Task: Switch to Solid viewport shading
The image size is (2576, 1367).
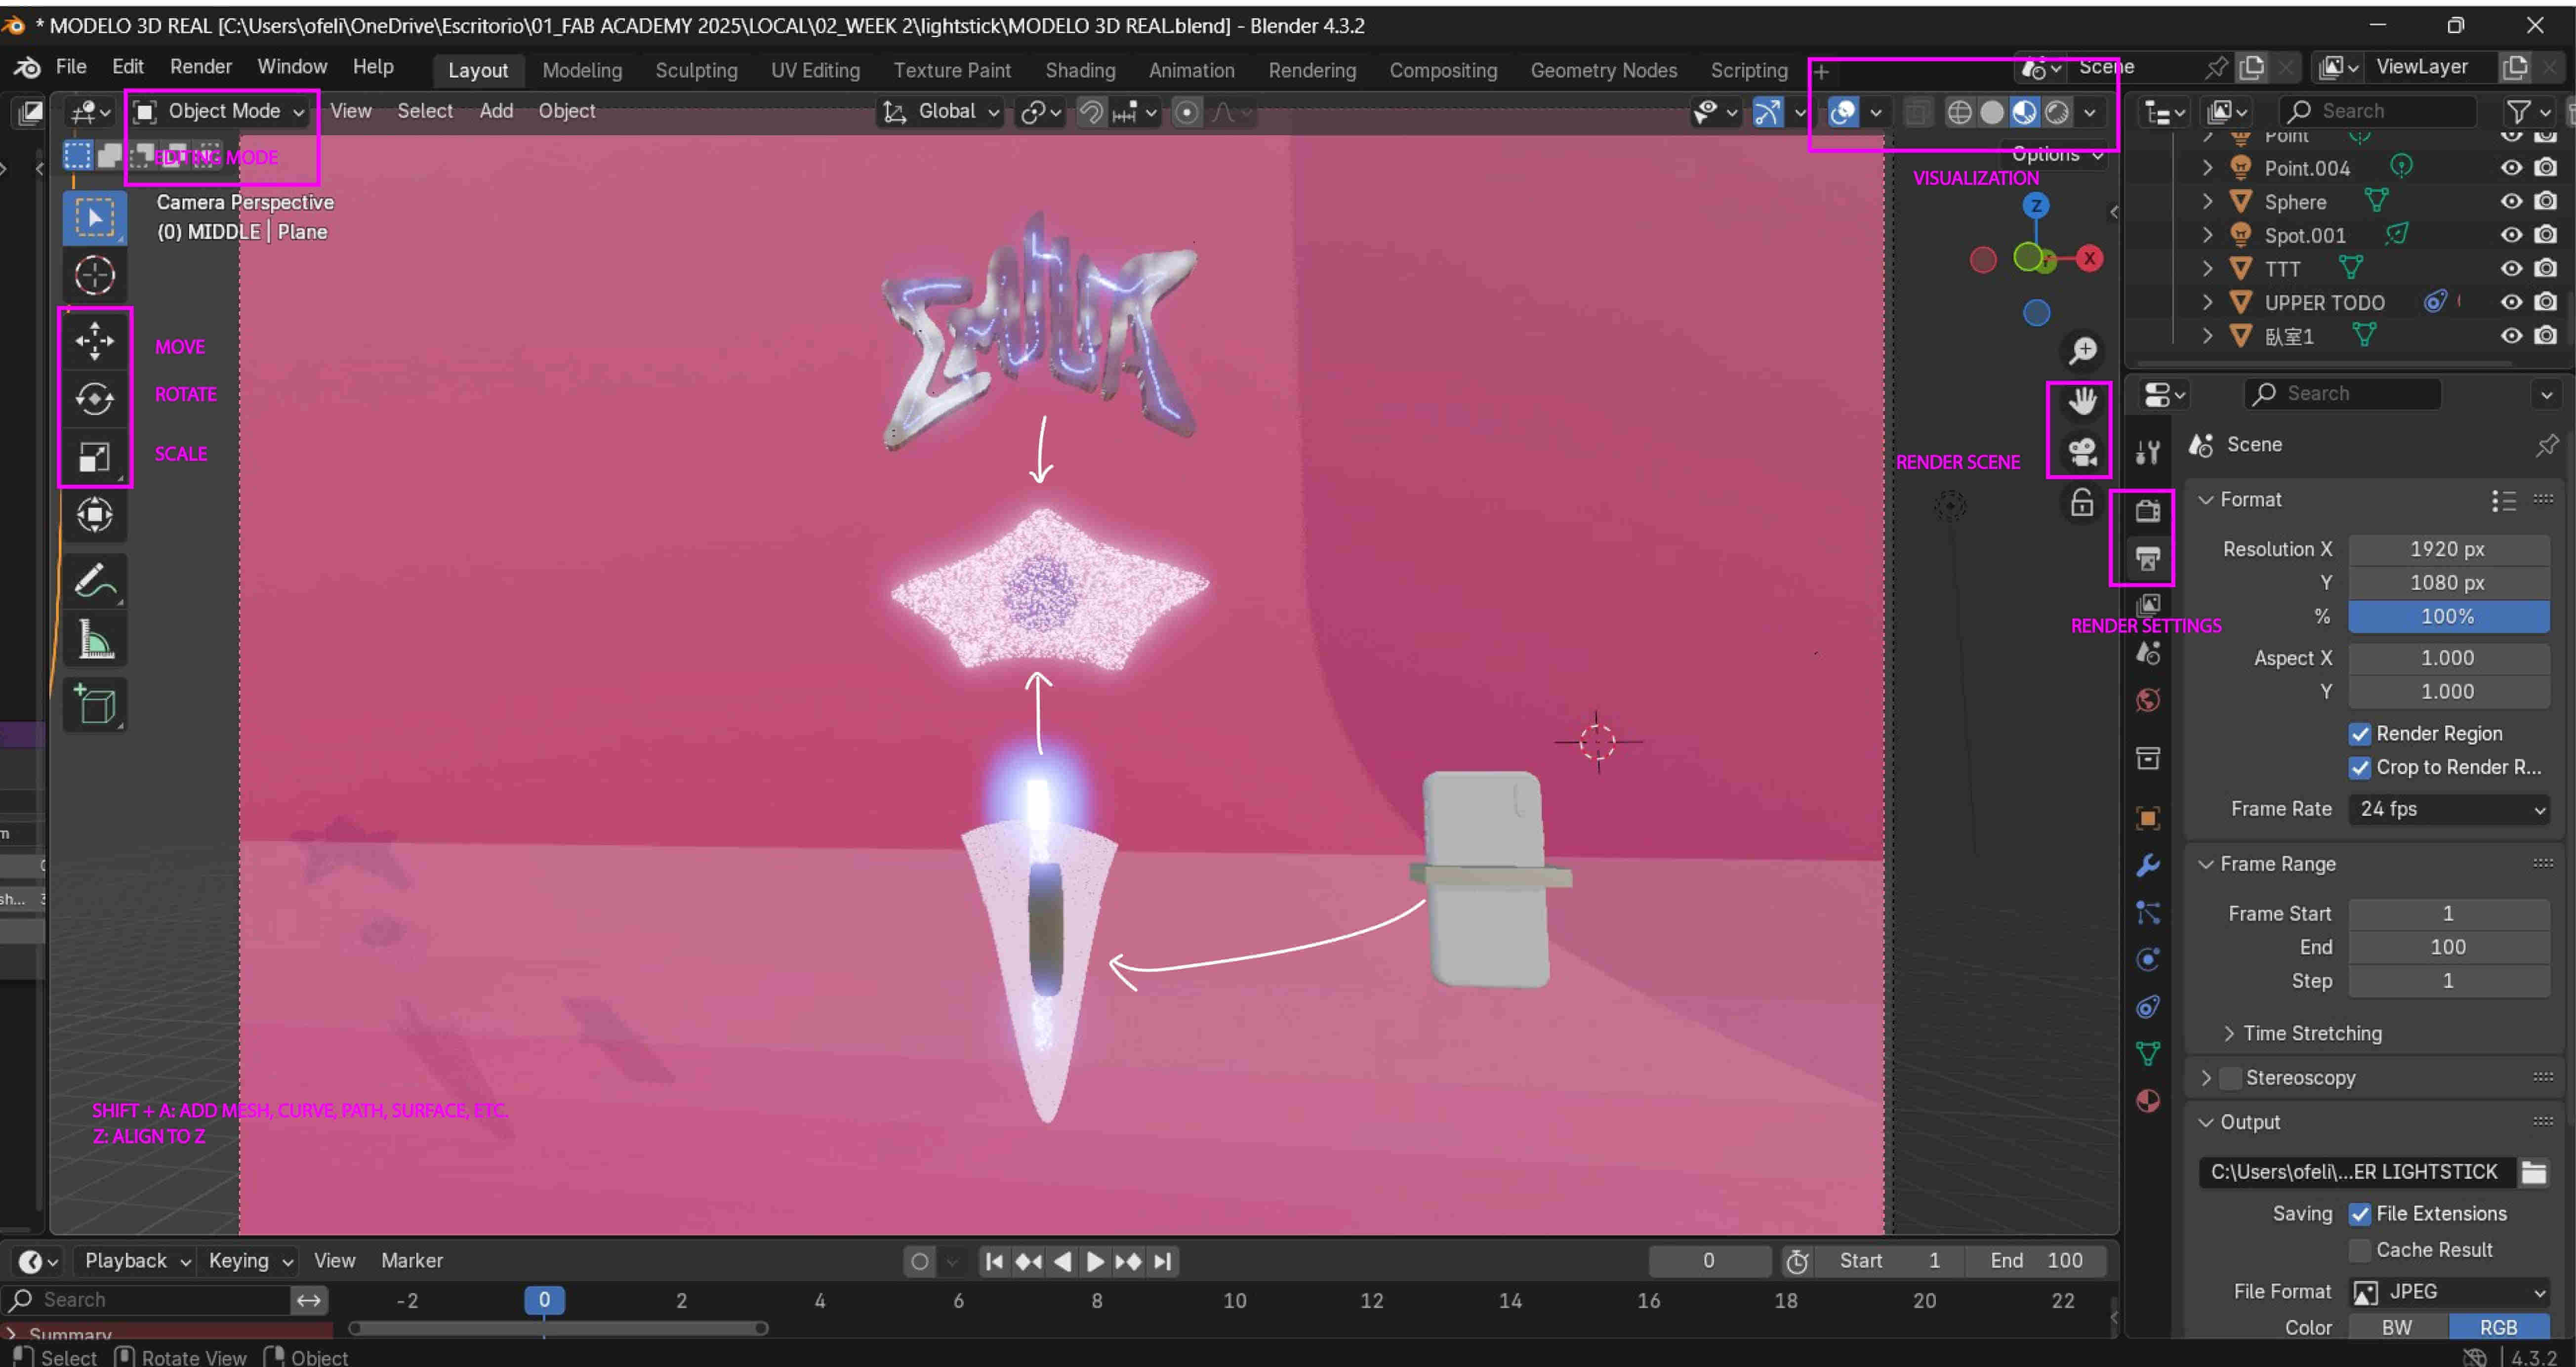Action: [x=1992, y=112]
